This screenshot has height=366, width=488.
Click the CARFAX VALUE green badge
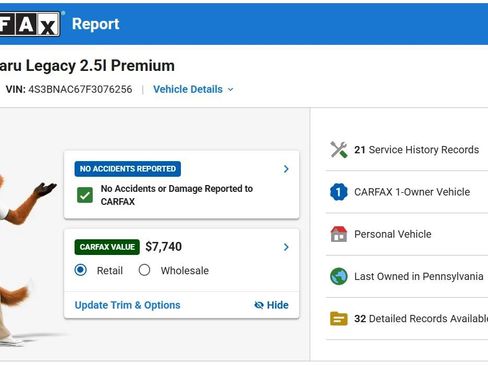(x=107, y=247)
